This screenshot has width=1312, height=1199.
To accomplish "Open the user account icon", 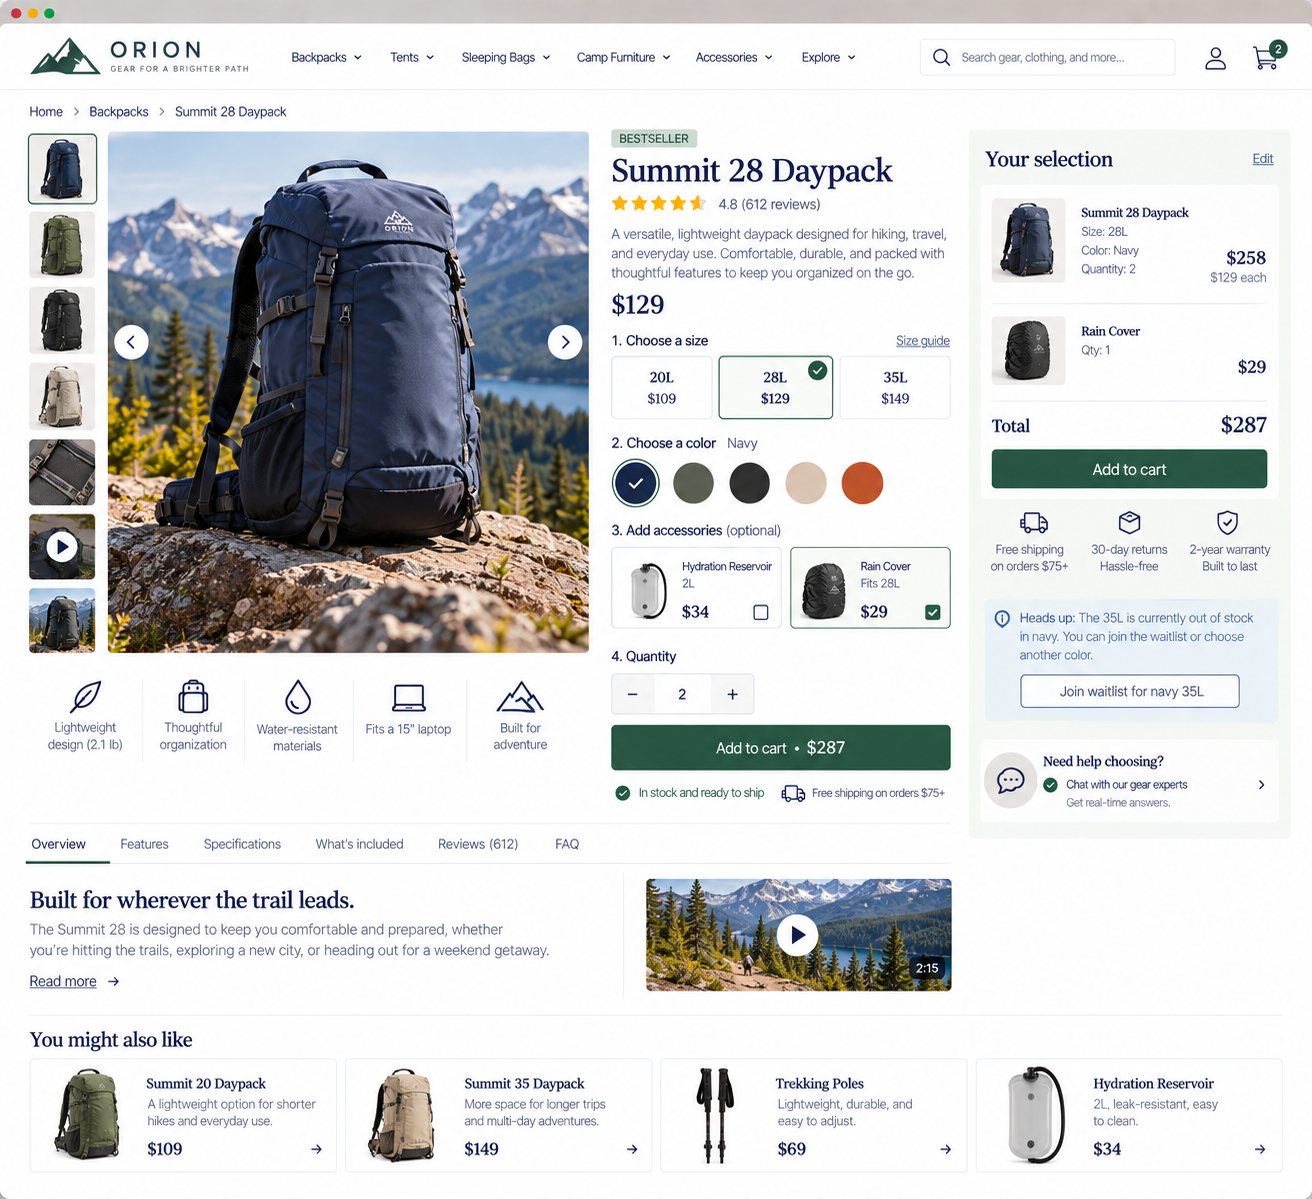I will tap(1215, 58).
